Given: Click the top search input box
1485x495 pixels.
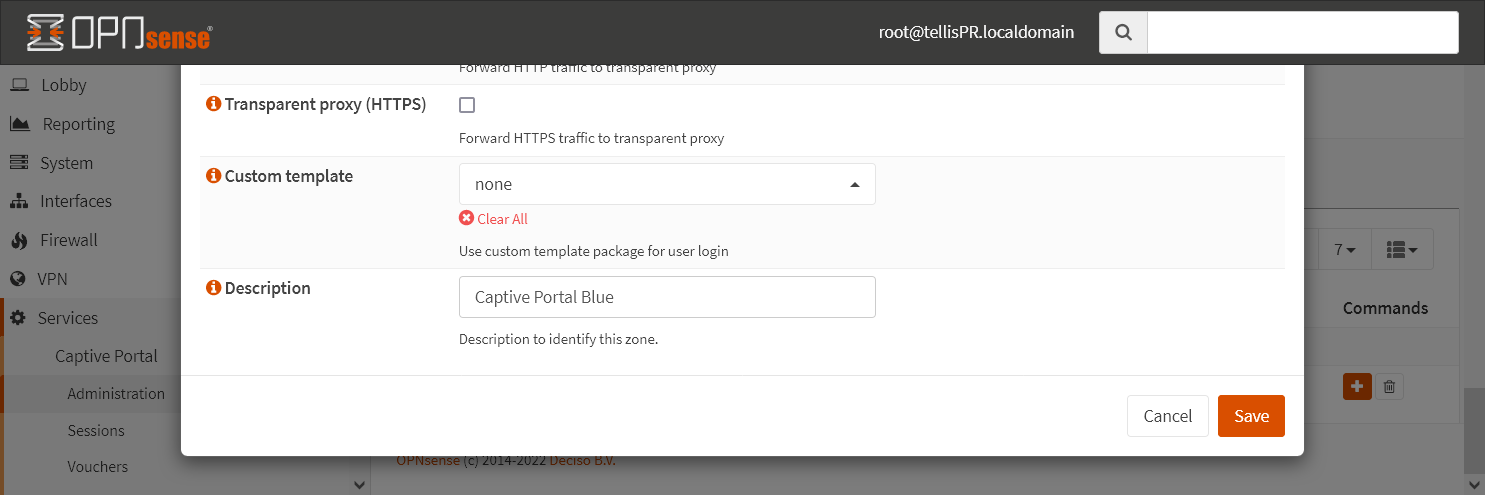Looking at the screenshot, I should pyautogui.click(x=1302, y=33).
